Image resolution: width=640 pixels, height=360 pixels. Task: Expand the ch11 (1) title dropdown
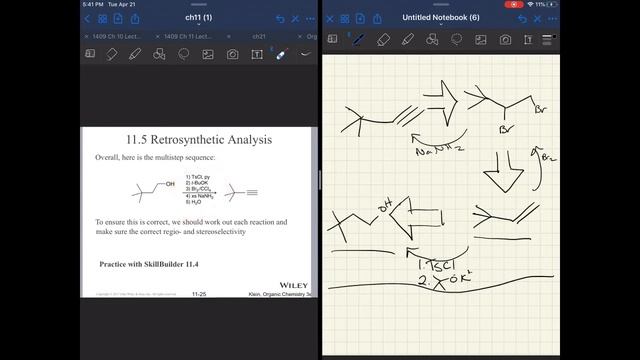(198, 24)
